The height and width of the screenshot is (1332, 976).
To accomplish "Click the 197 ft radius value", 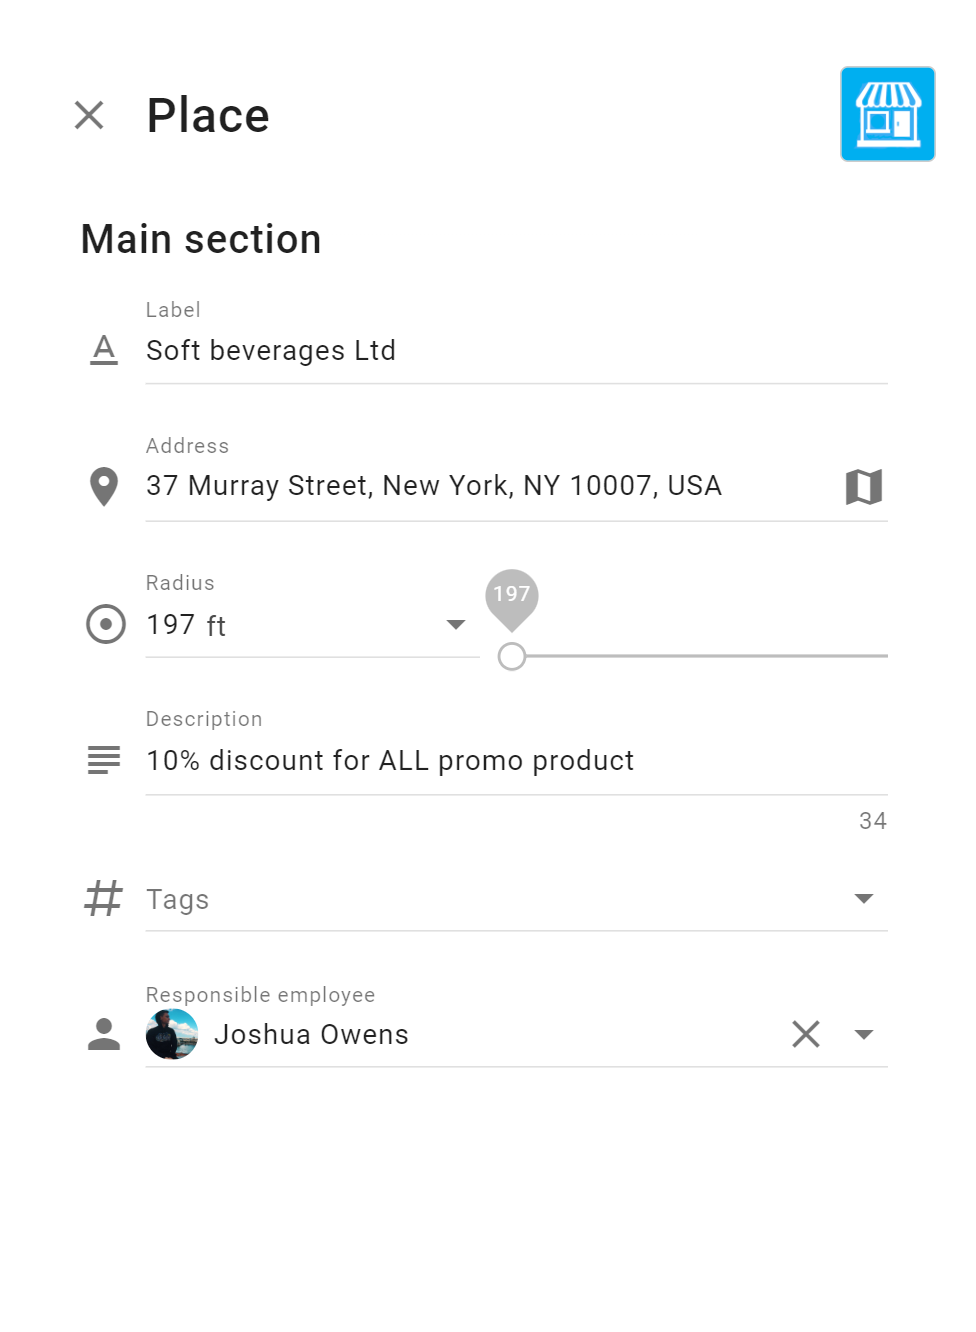I will click(x=186, y=625).
